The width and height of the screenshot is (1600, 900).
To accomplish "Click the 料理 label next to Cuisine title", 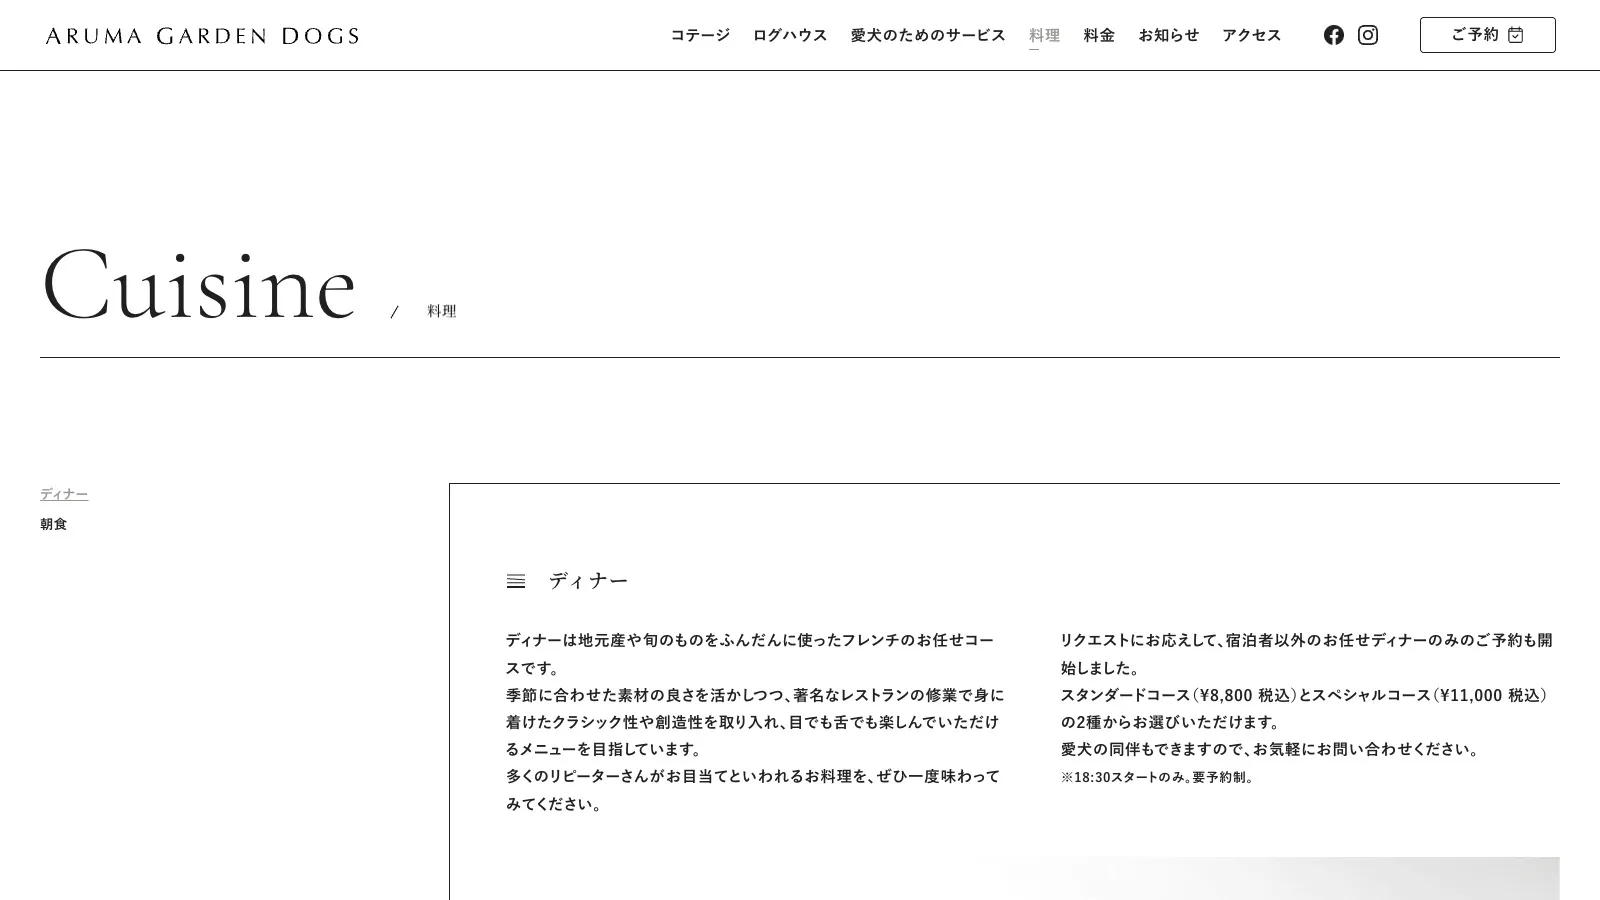I will 442,311.
